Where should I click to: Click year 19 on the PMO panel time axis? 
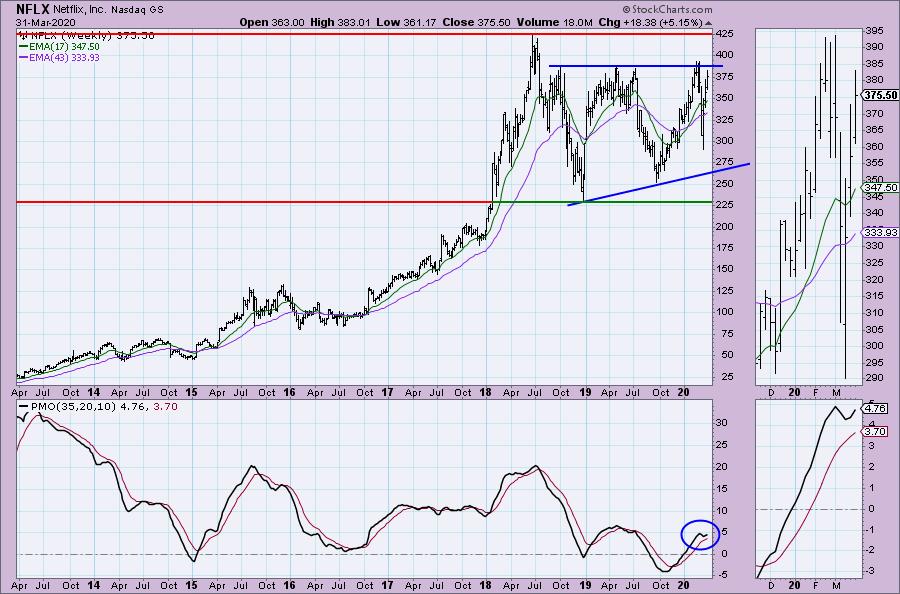pos(584,585)
